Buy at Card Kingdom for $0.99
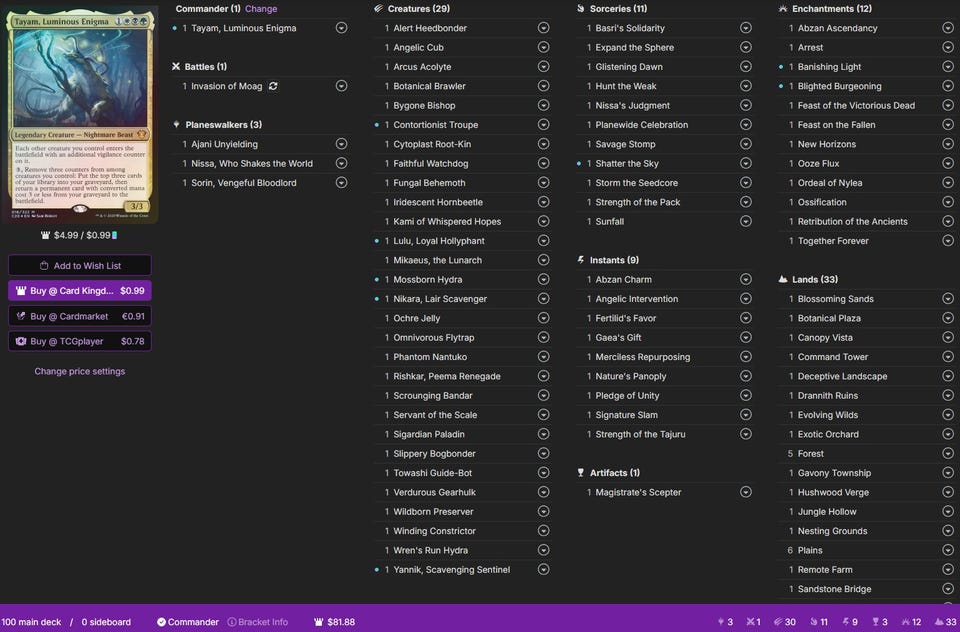The width and height of the screenshot is (960, 632). coord(80,290)
